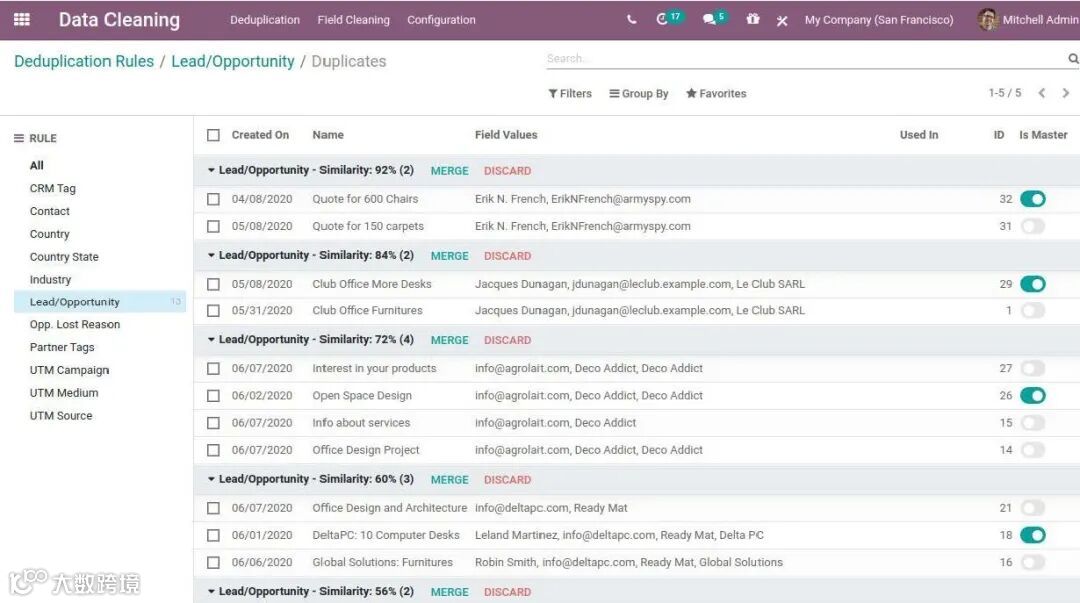Viewport: 1080px width, 603px height.
Task: Toggle Is Master for ID 31
Action: (1032, 226)
